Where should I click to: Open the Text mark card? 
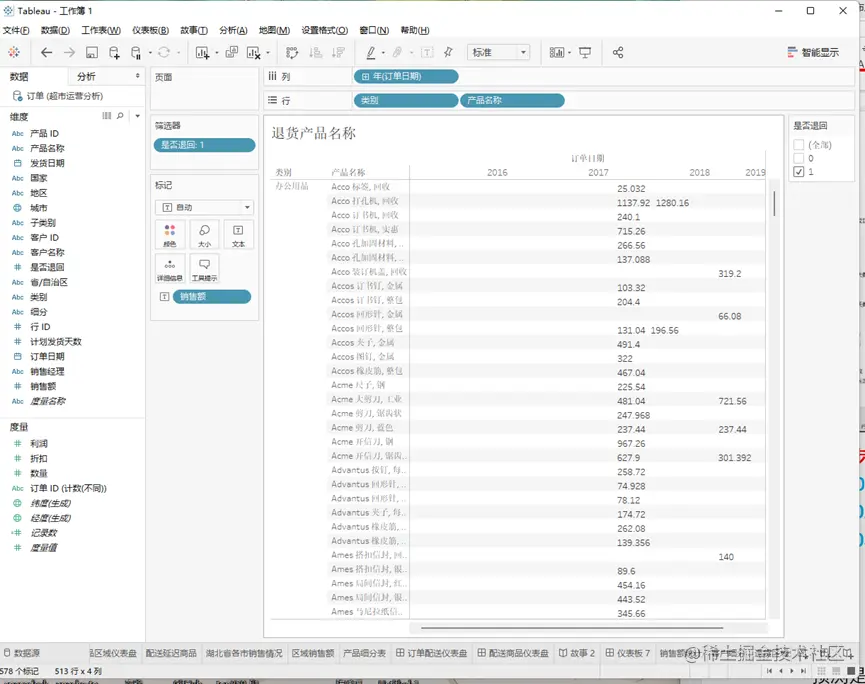[x=238, y=234]
